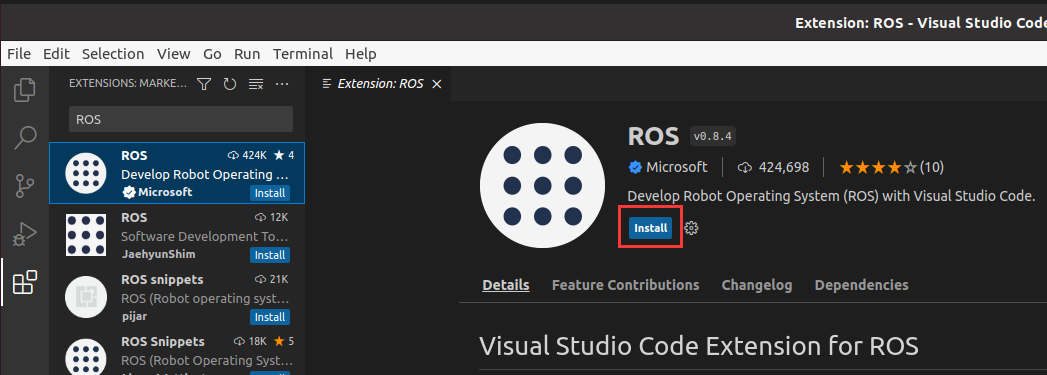Focus the extensions search box containing ROS
This screenshot has height=375, width=1047.
point(181,119)
